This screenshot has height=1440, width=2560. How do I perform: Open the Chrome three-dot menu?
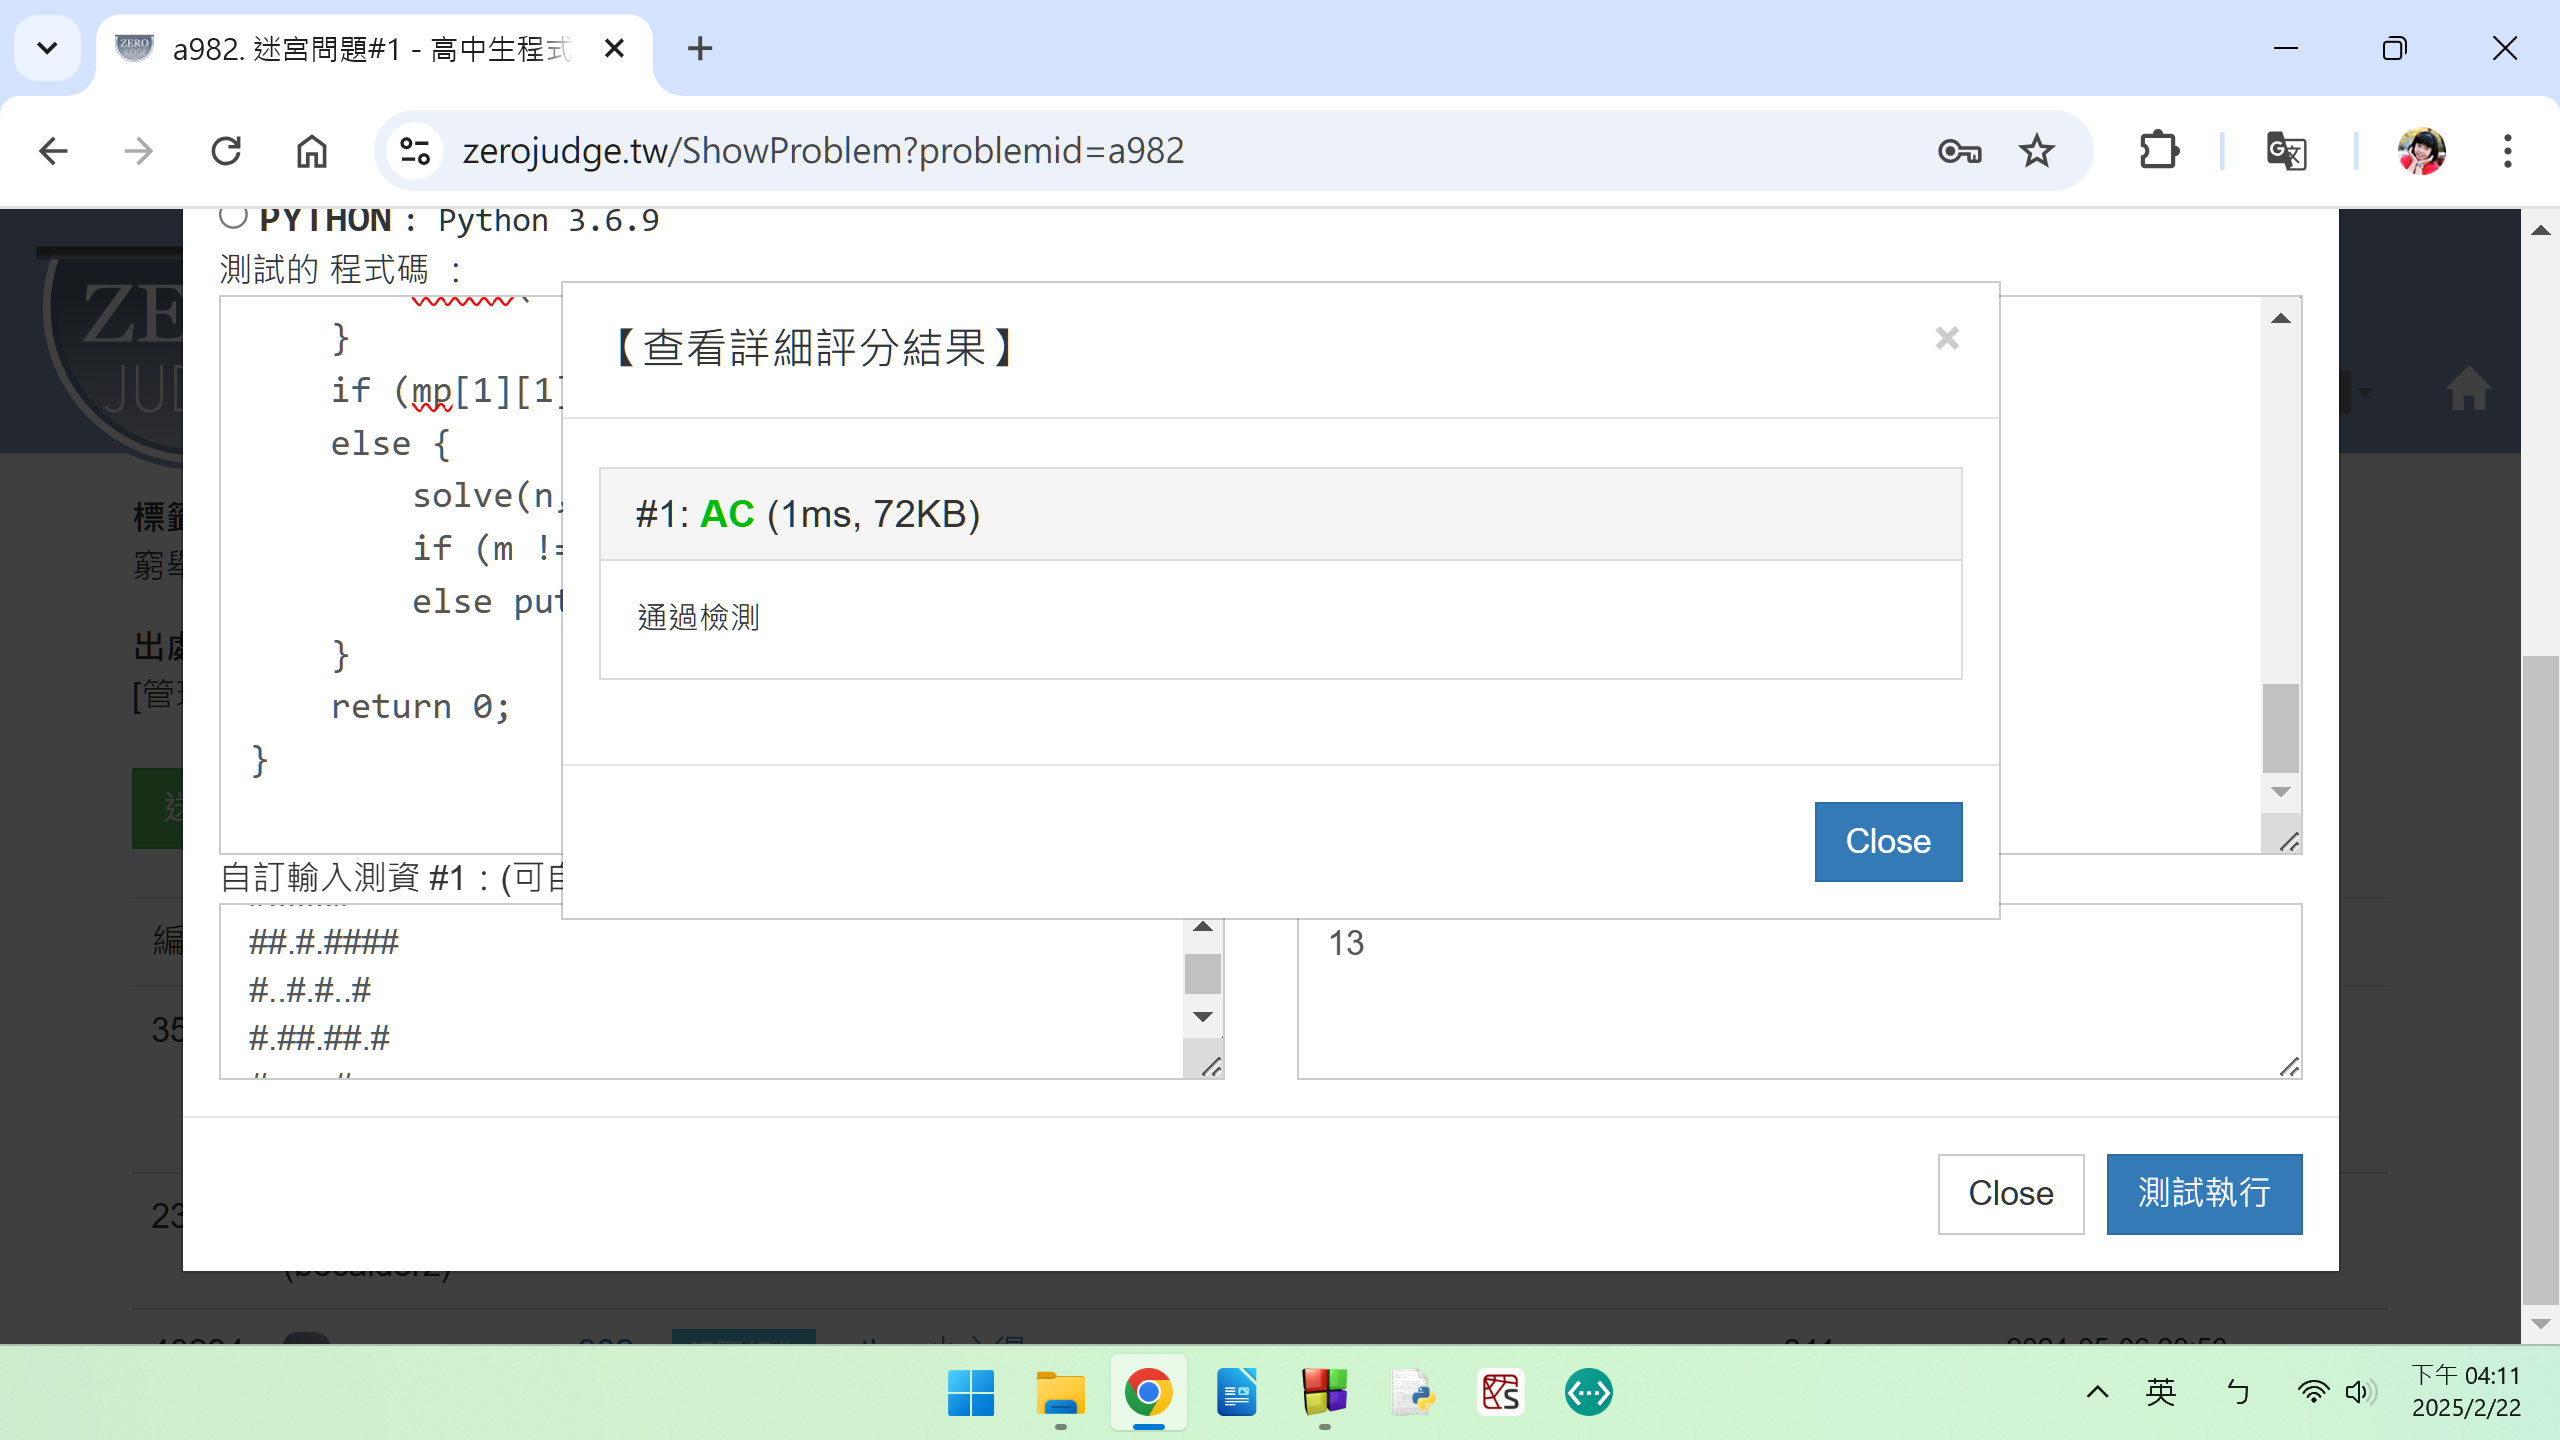click(x=2507, y=151)
